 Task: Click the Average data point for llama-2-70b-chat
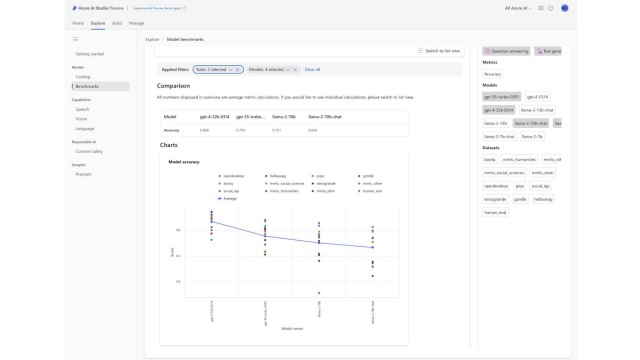click(373, 247)
